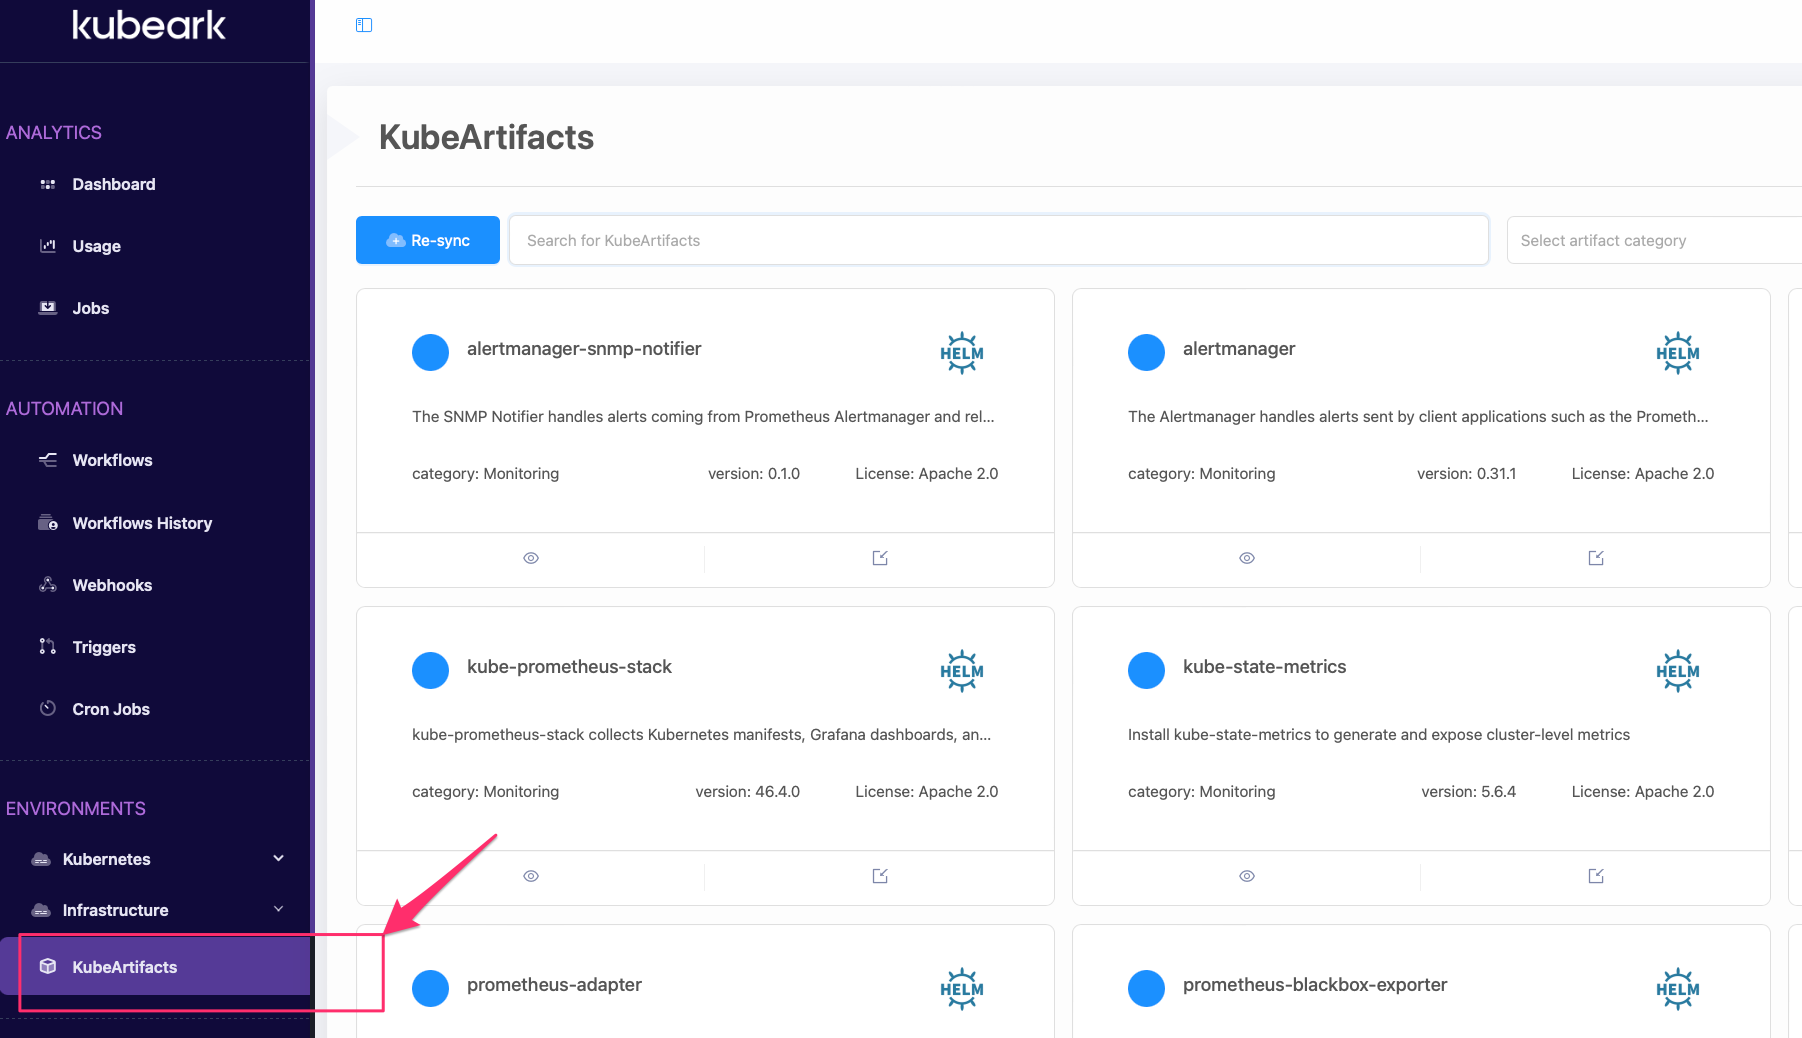Click the sidebar collapse icon at top
1802x1038 pixels.
[364, 25]
